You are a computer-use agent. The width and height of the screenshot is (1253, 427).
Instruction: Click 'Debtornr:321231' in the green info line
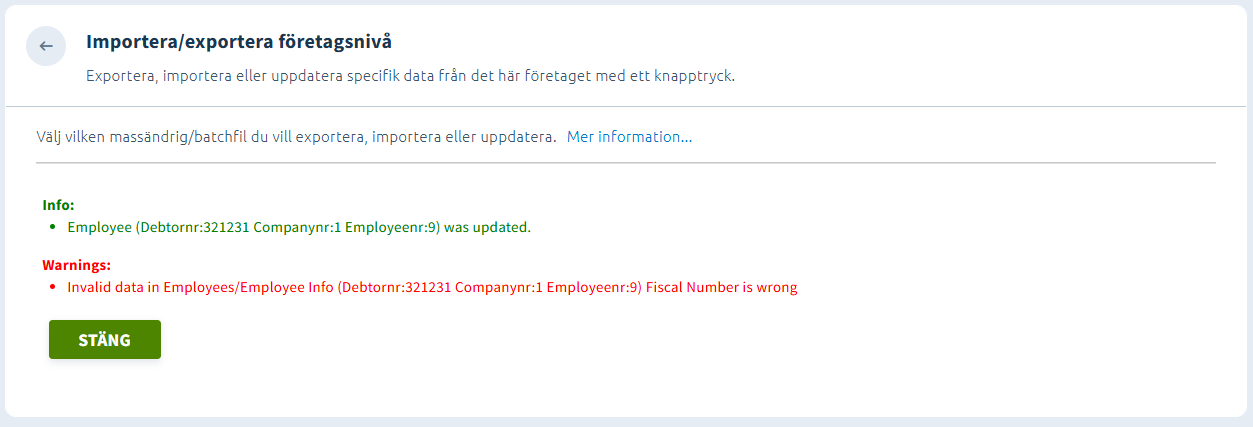192,227
